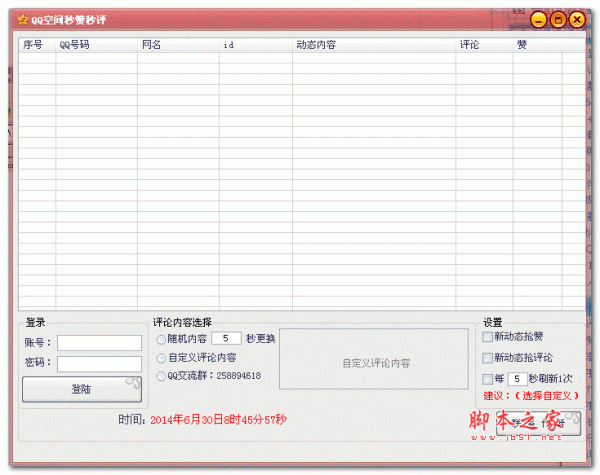
Task: Select the QQ交流群 radio option
Action: 161,376
